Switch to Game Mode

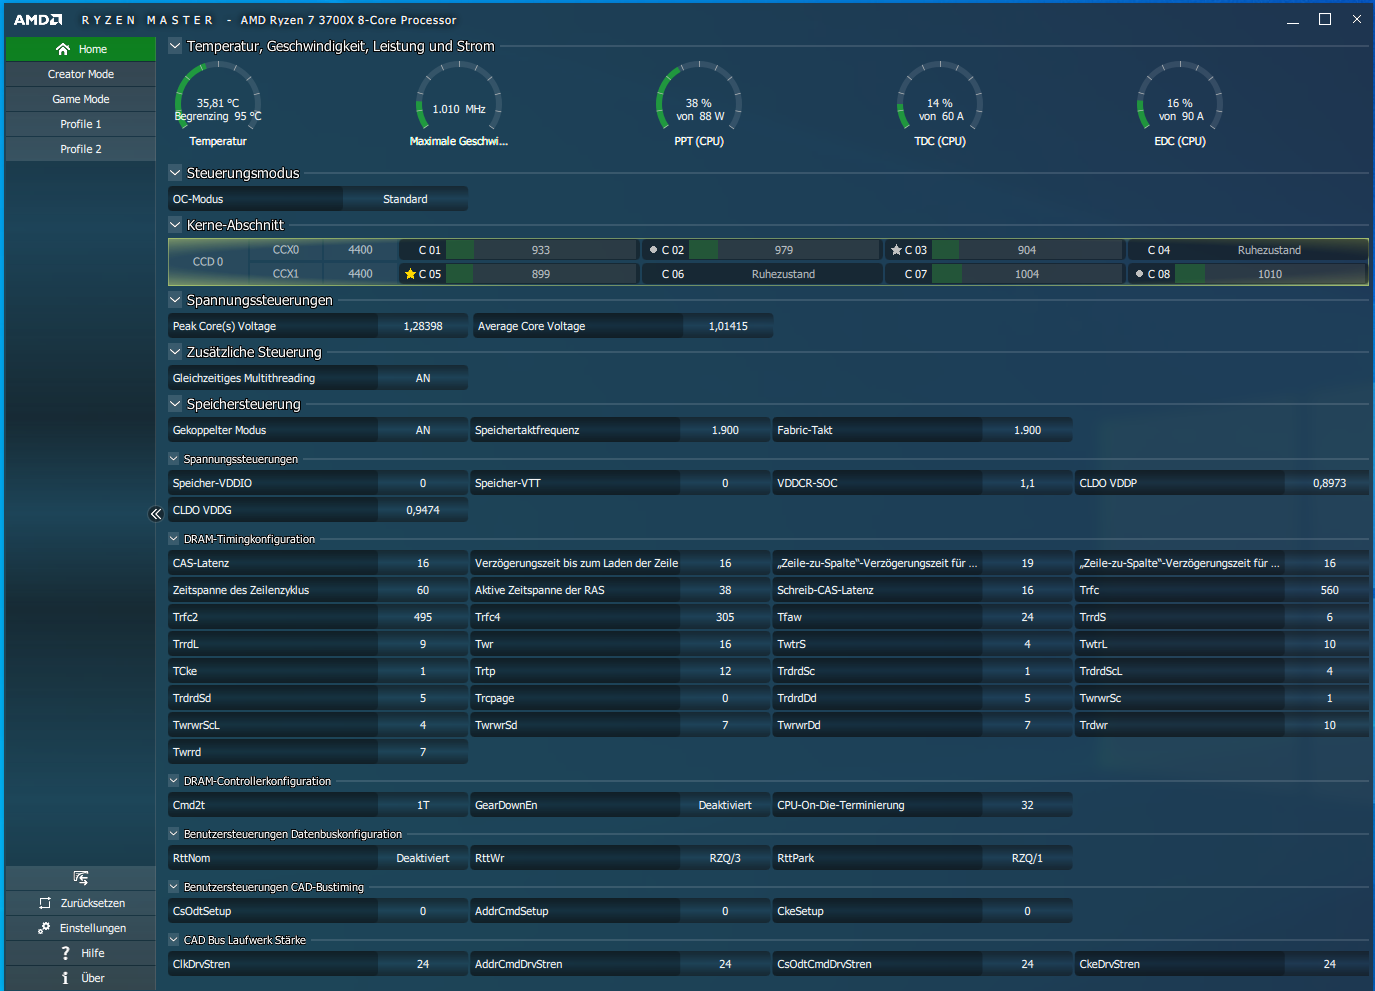[x=81, y=99]
